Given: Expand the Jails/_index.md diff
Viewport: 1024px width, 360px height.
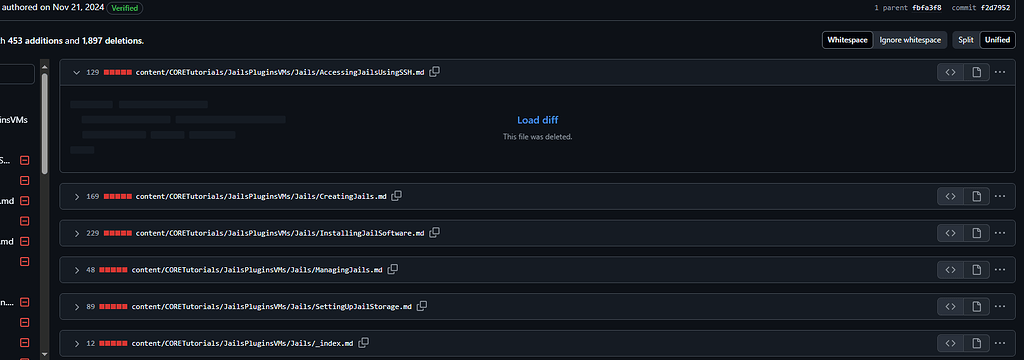Looking at the screenshot, I should coord(76,343).
